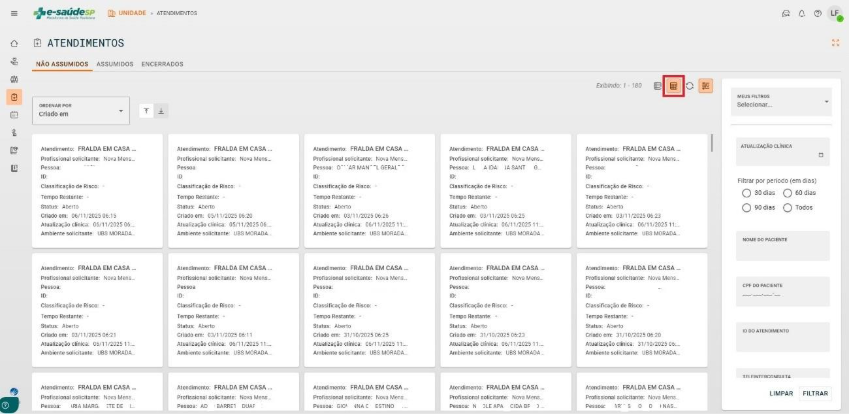The image size is (849, 414).
Task: Open the hamburger navigation menu
Action: 14,14
